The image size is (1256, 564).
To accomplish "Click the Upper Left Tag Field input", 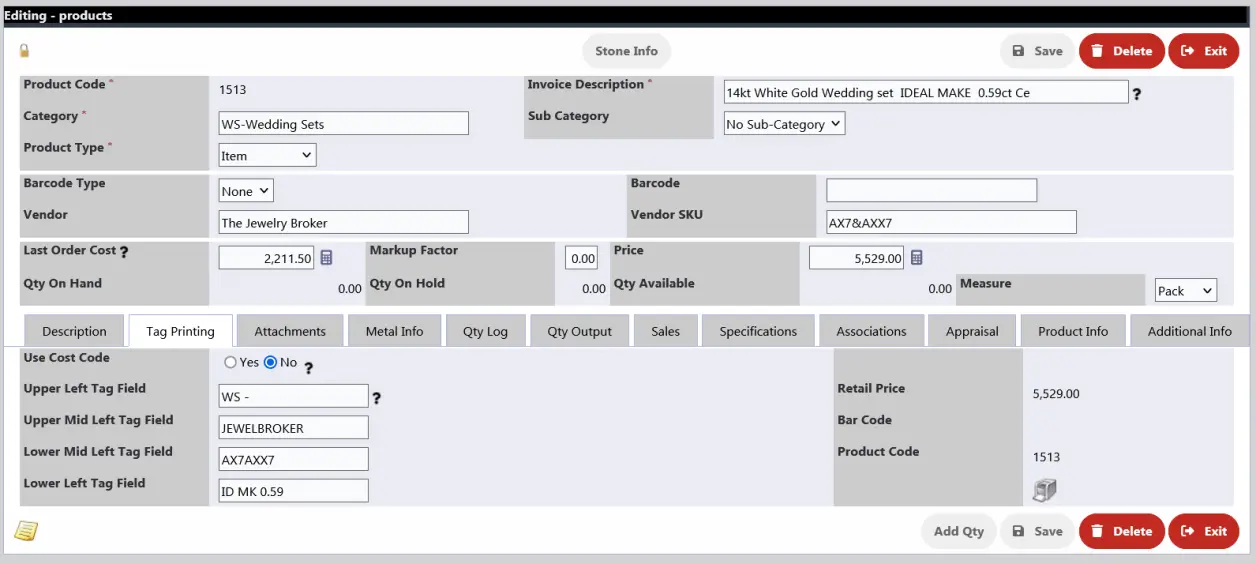I will 294,396.
